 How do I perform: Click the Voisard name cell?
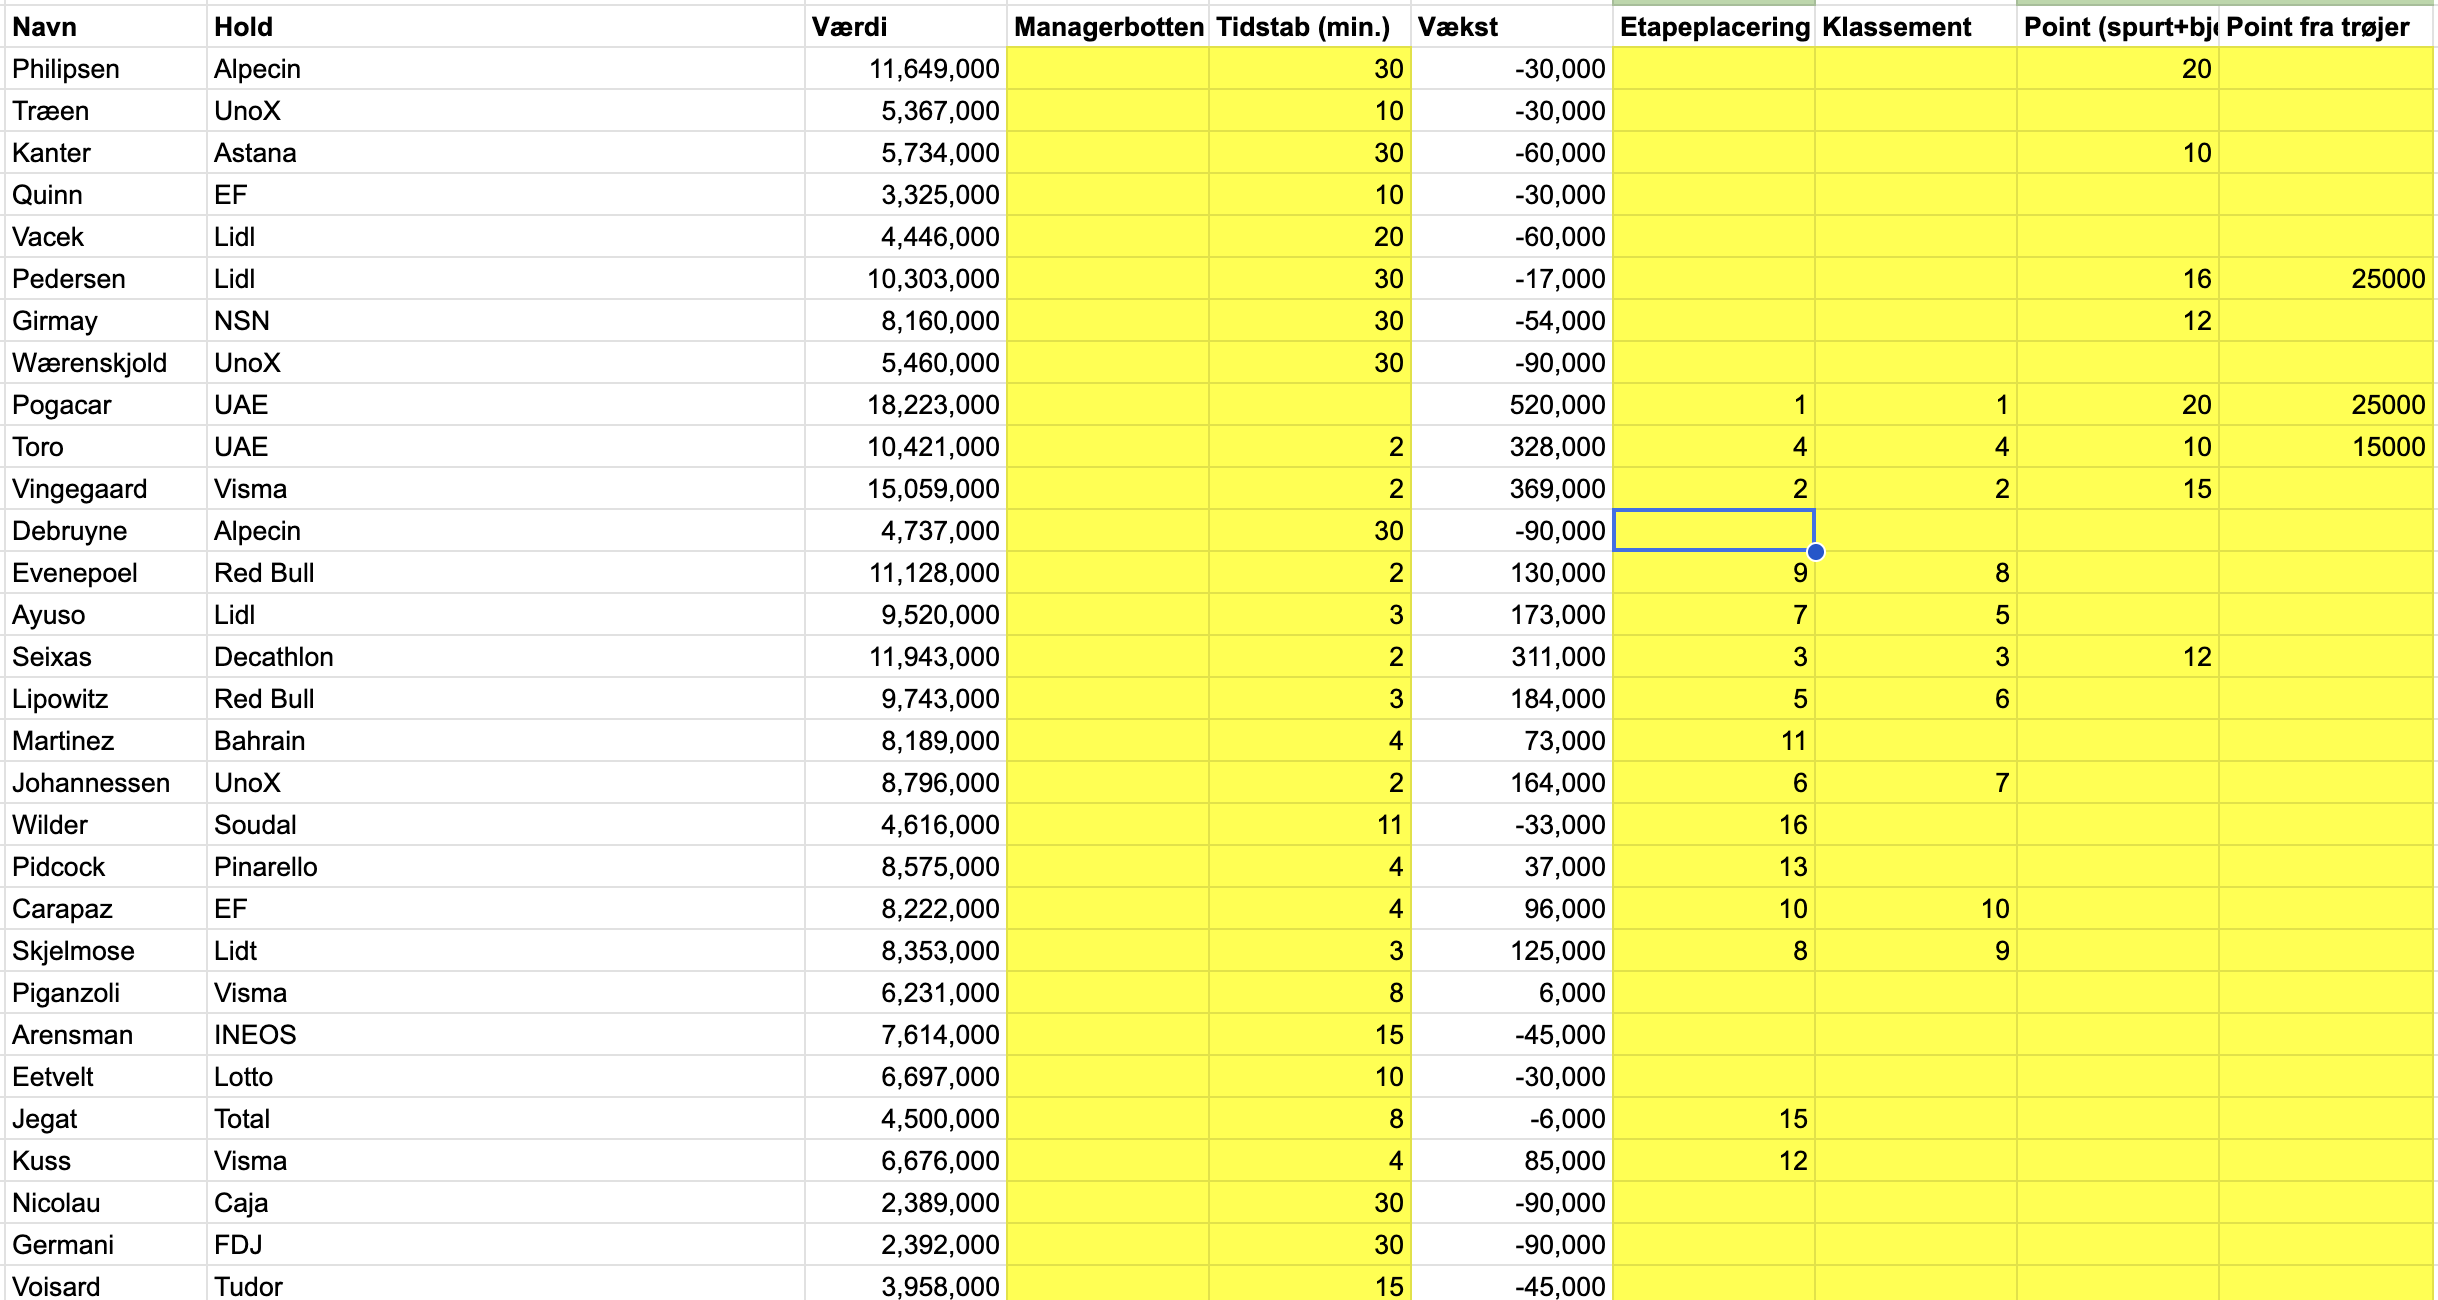tap(105, 1285)
